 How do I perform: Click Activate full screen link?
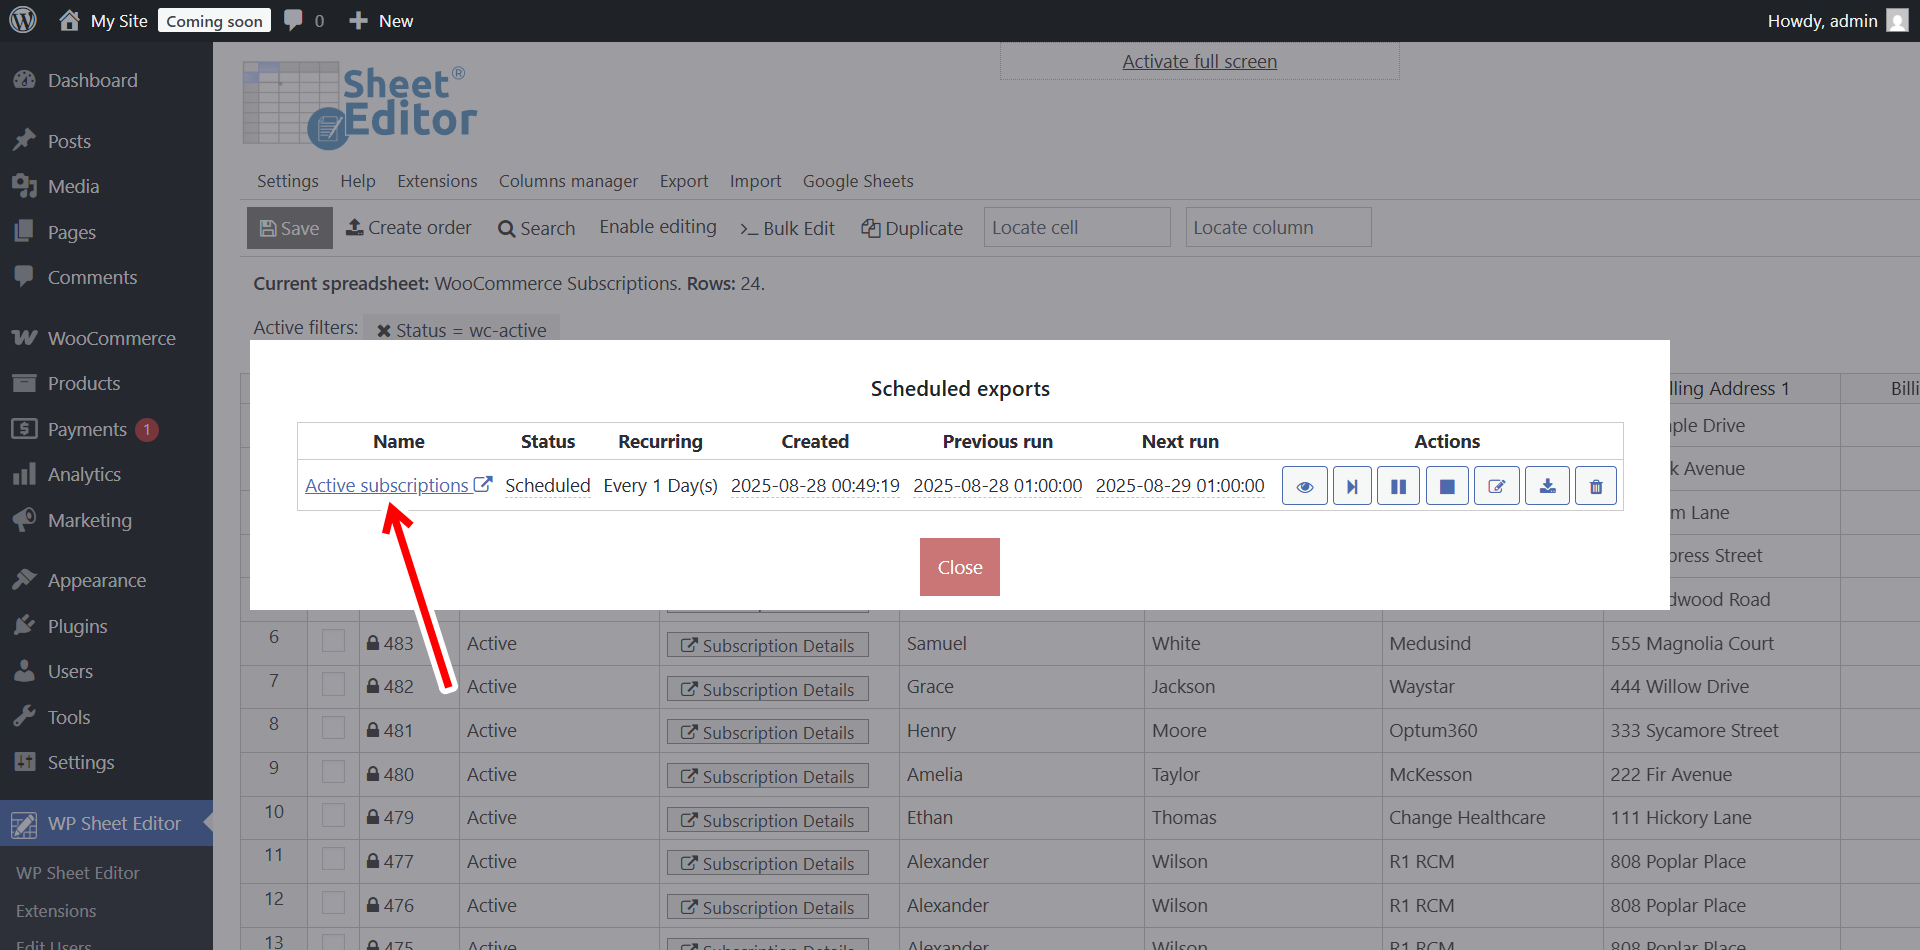pyautogui.click(x=1199, y=61)
